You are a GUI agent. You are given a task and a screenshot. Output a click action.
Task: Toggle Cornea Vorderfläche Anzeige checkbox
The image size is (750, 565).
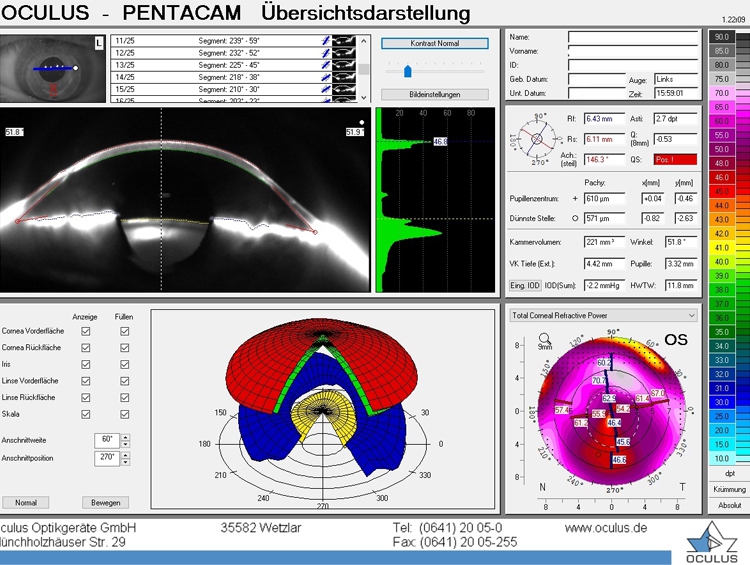(x=86, y=331)
